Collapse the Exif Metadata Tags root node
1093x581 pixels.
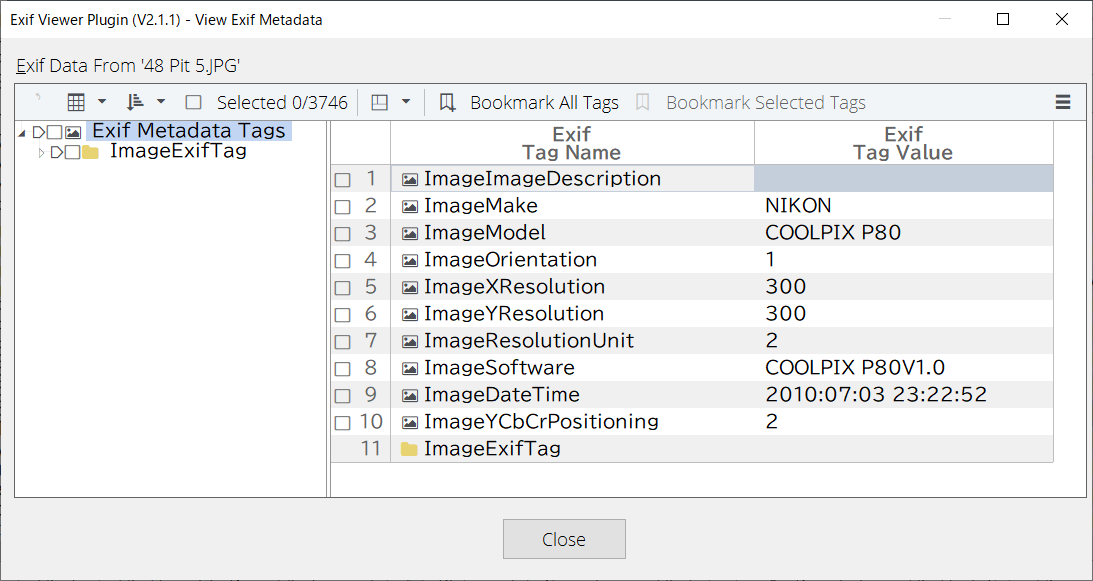(x=23, y=133)
